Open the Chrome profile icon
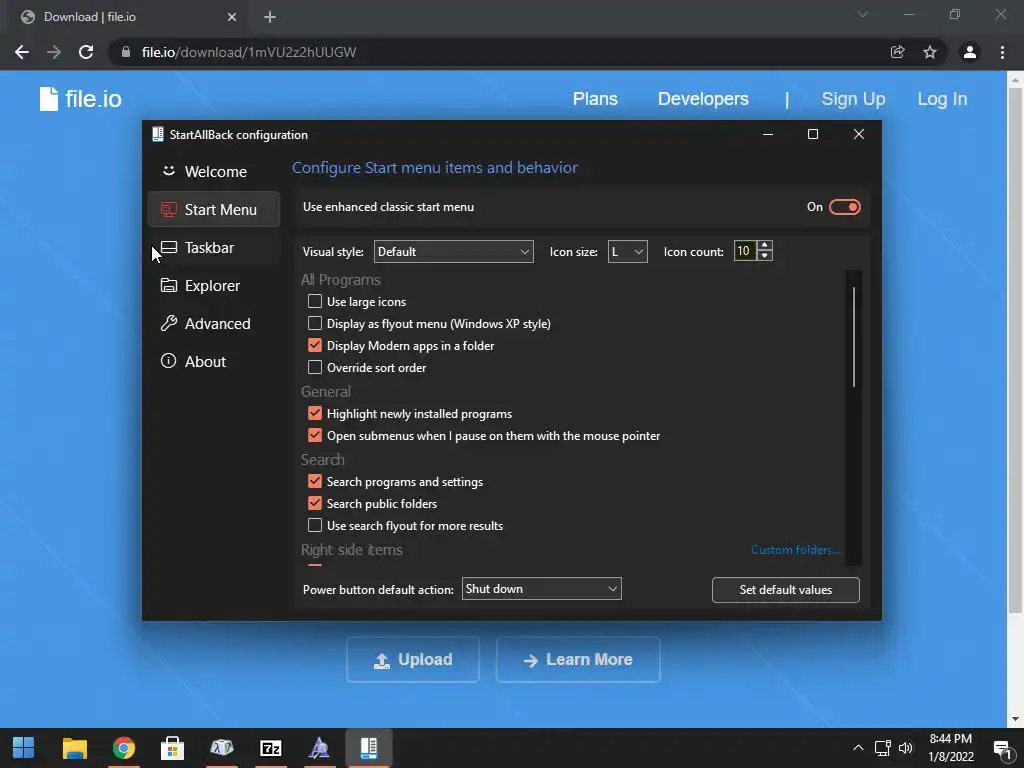Viewport: 1024px width, 768px height. (x=970, y=52)
